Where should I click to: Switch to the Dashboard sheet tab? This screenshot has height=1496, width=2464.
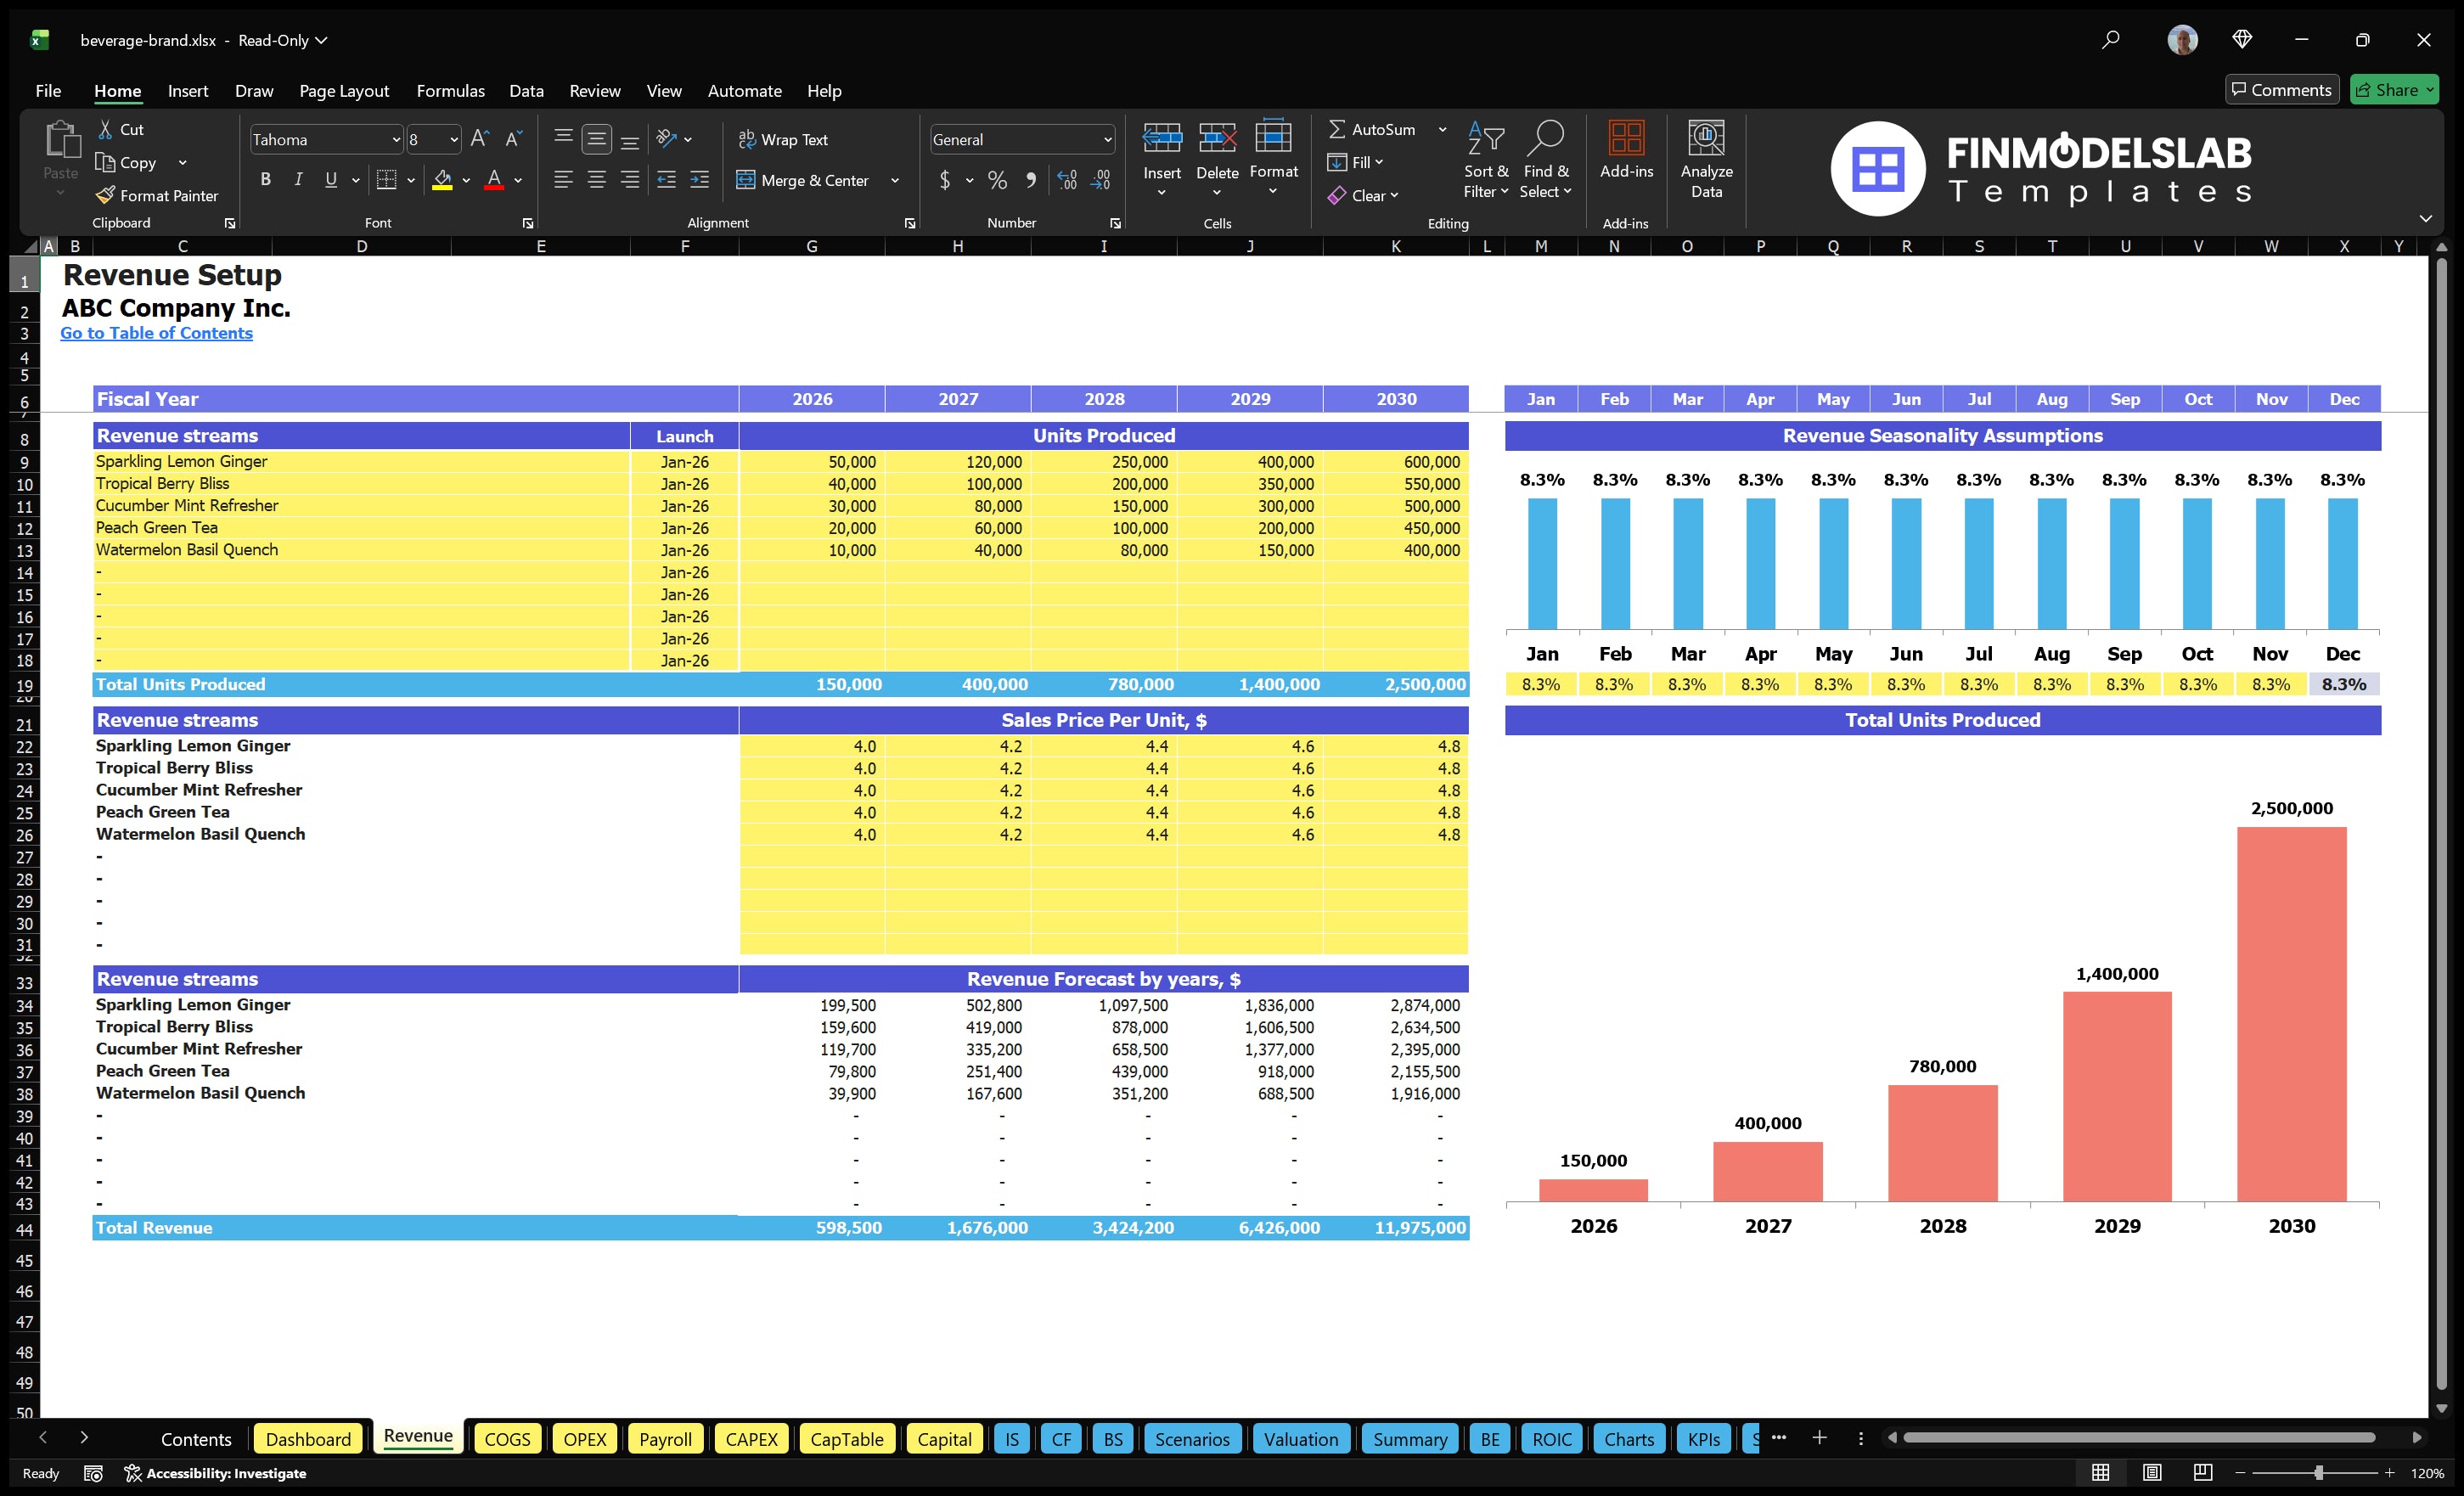tap(308, 1439)
